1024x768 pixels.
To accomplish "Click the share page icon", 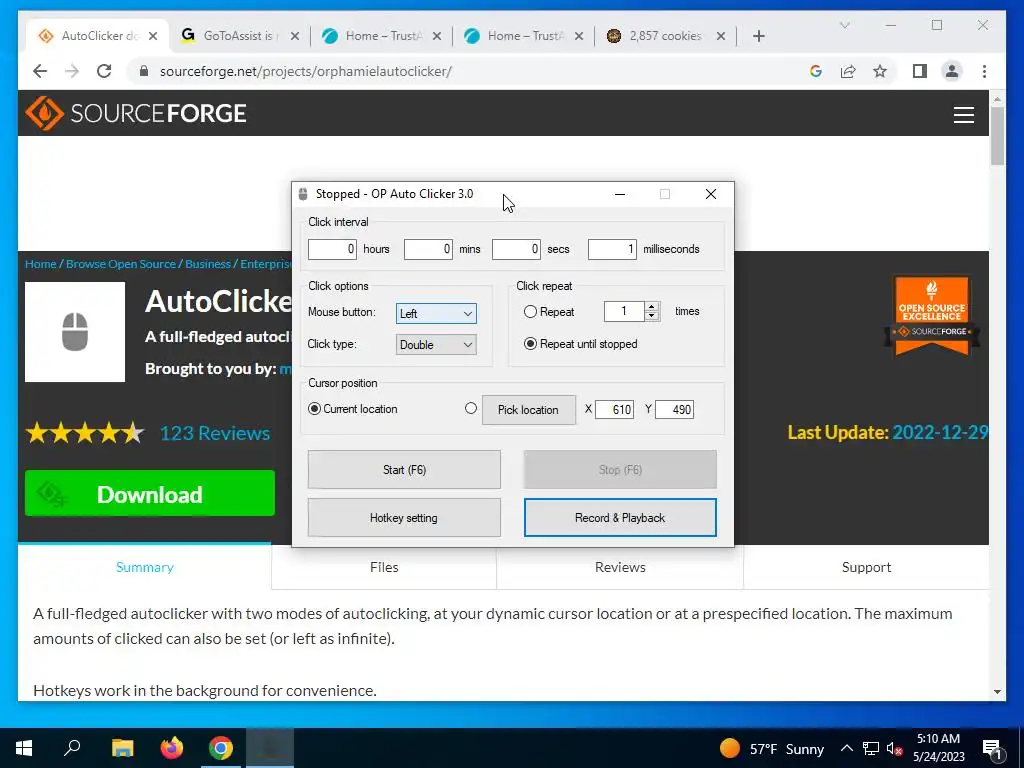I will pos(848,71).
